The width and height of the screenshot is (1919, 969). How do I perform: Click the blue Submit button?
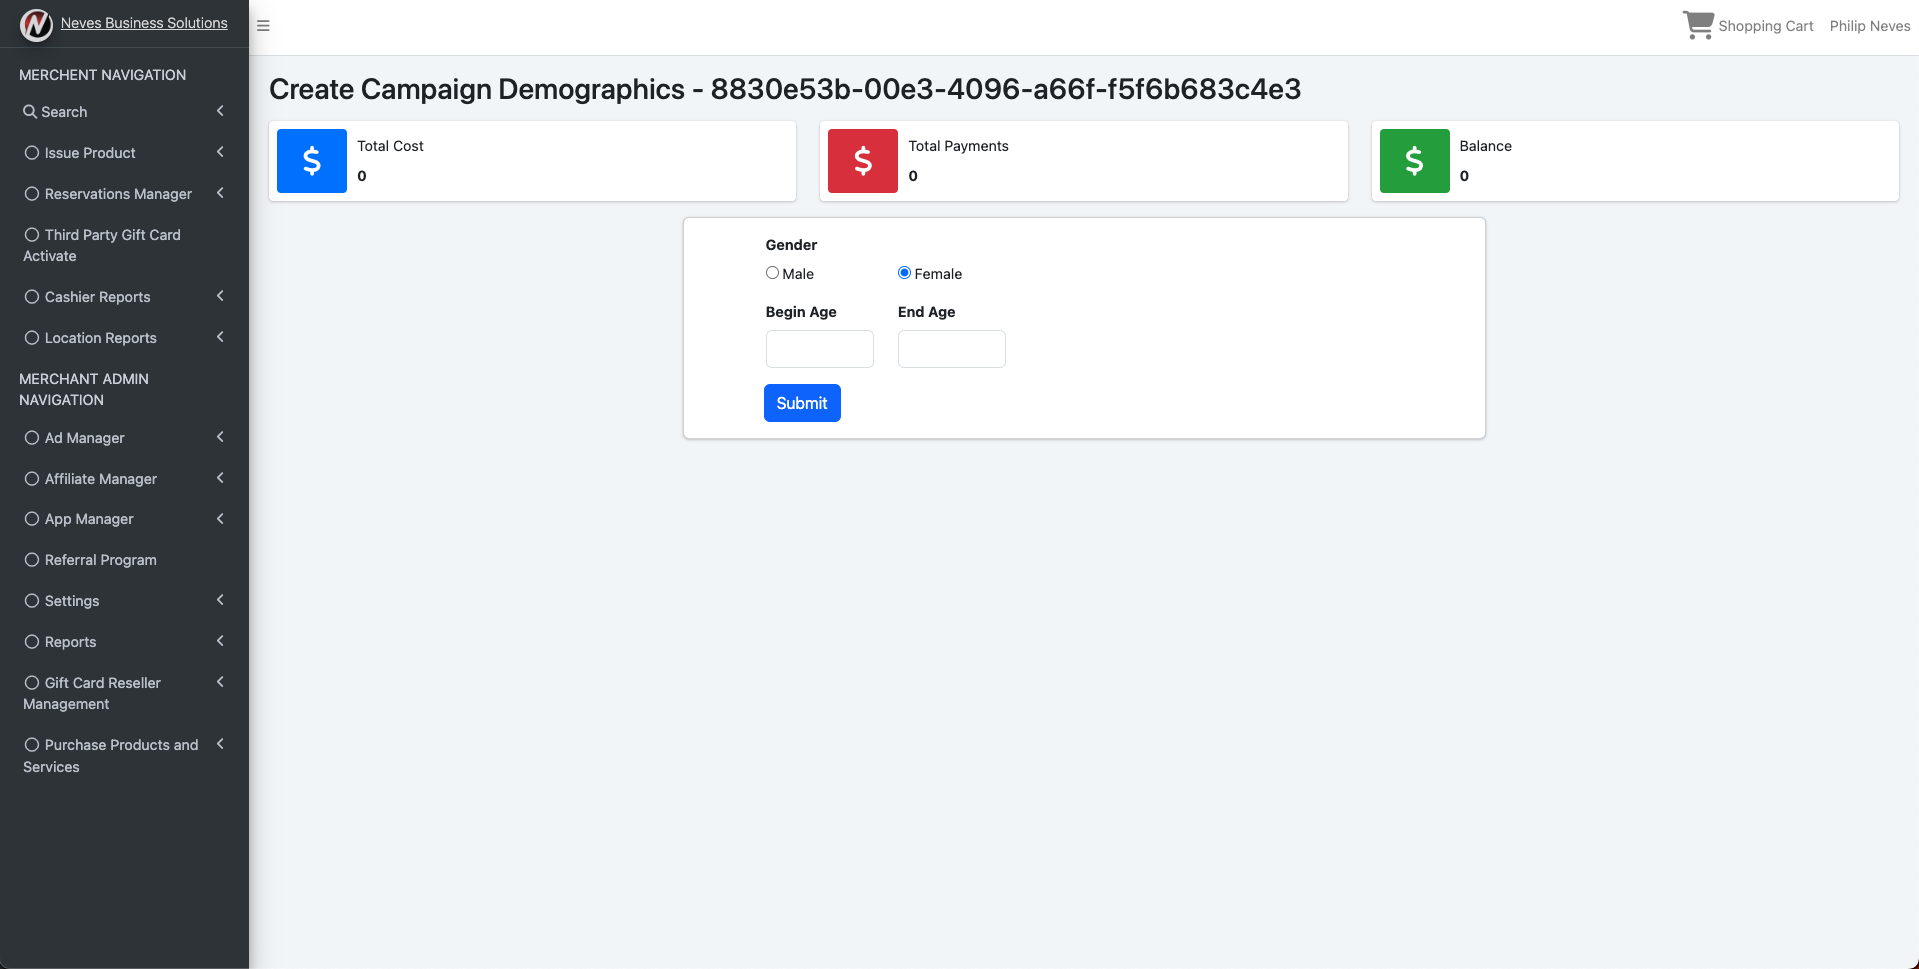[x=802, y=403]
